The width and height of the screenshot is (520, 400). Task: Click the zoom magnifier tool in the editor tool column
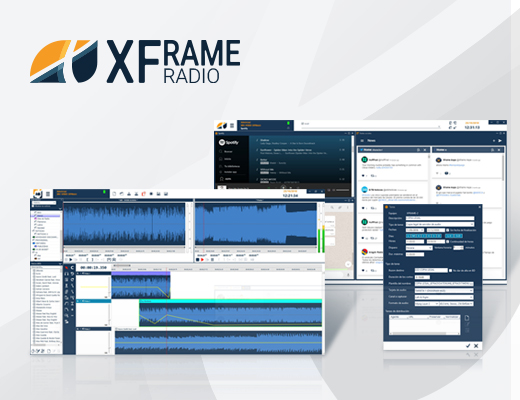tap(67, 315)
